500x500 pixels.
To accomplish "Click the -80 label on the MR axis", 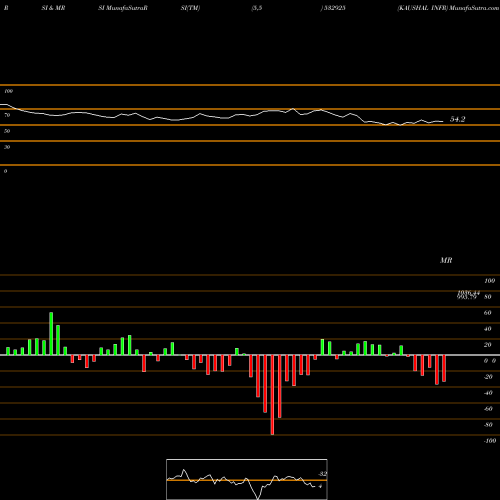I will (x=488, y=425).
